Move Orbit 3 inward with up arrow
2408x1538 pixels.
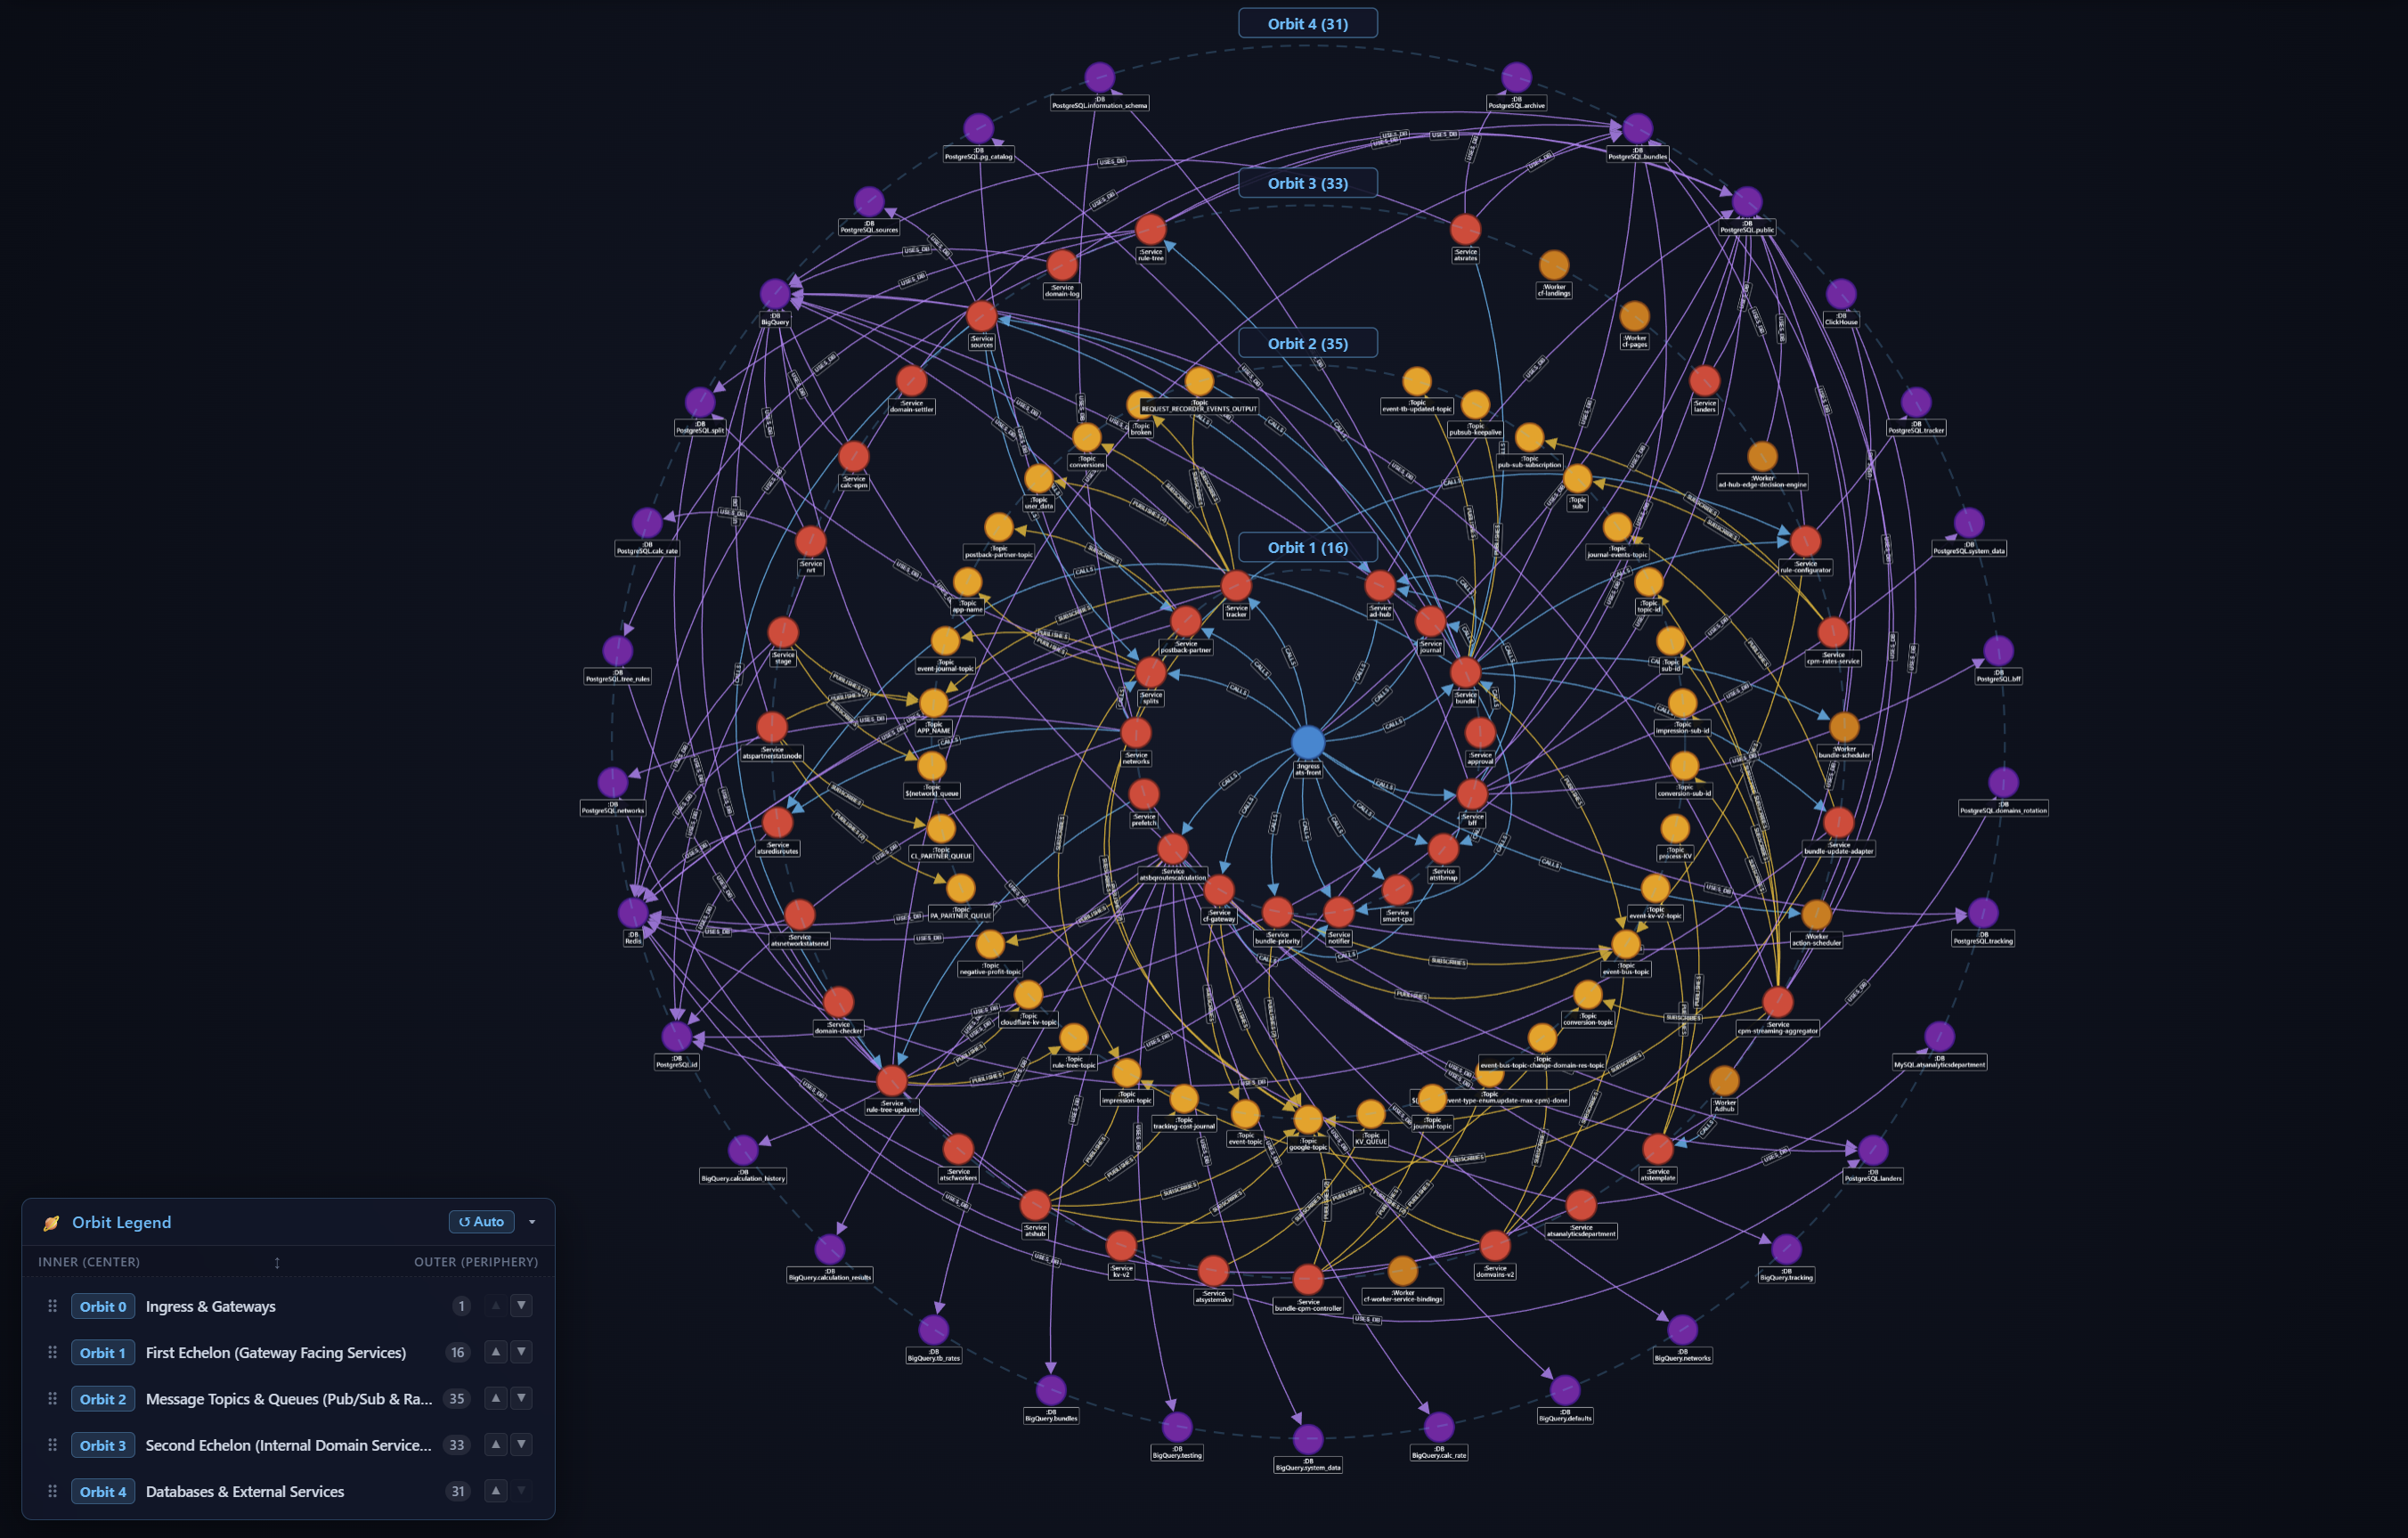pos(496,1444)
